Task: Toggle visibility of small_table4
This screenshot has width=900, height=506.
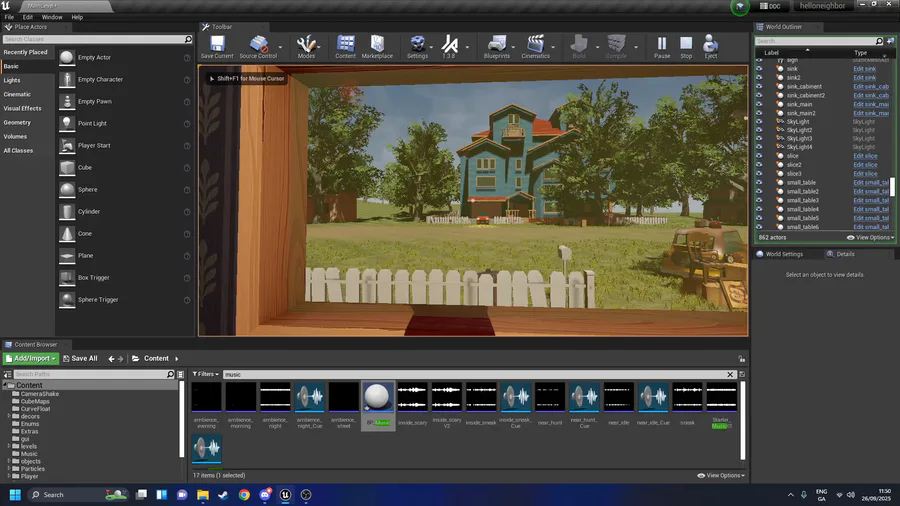Action: 759,209
